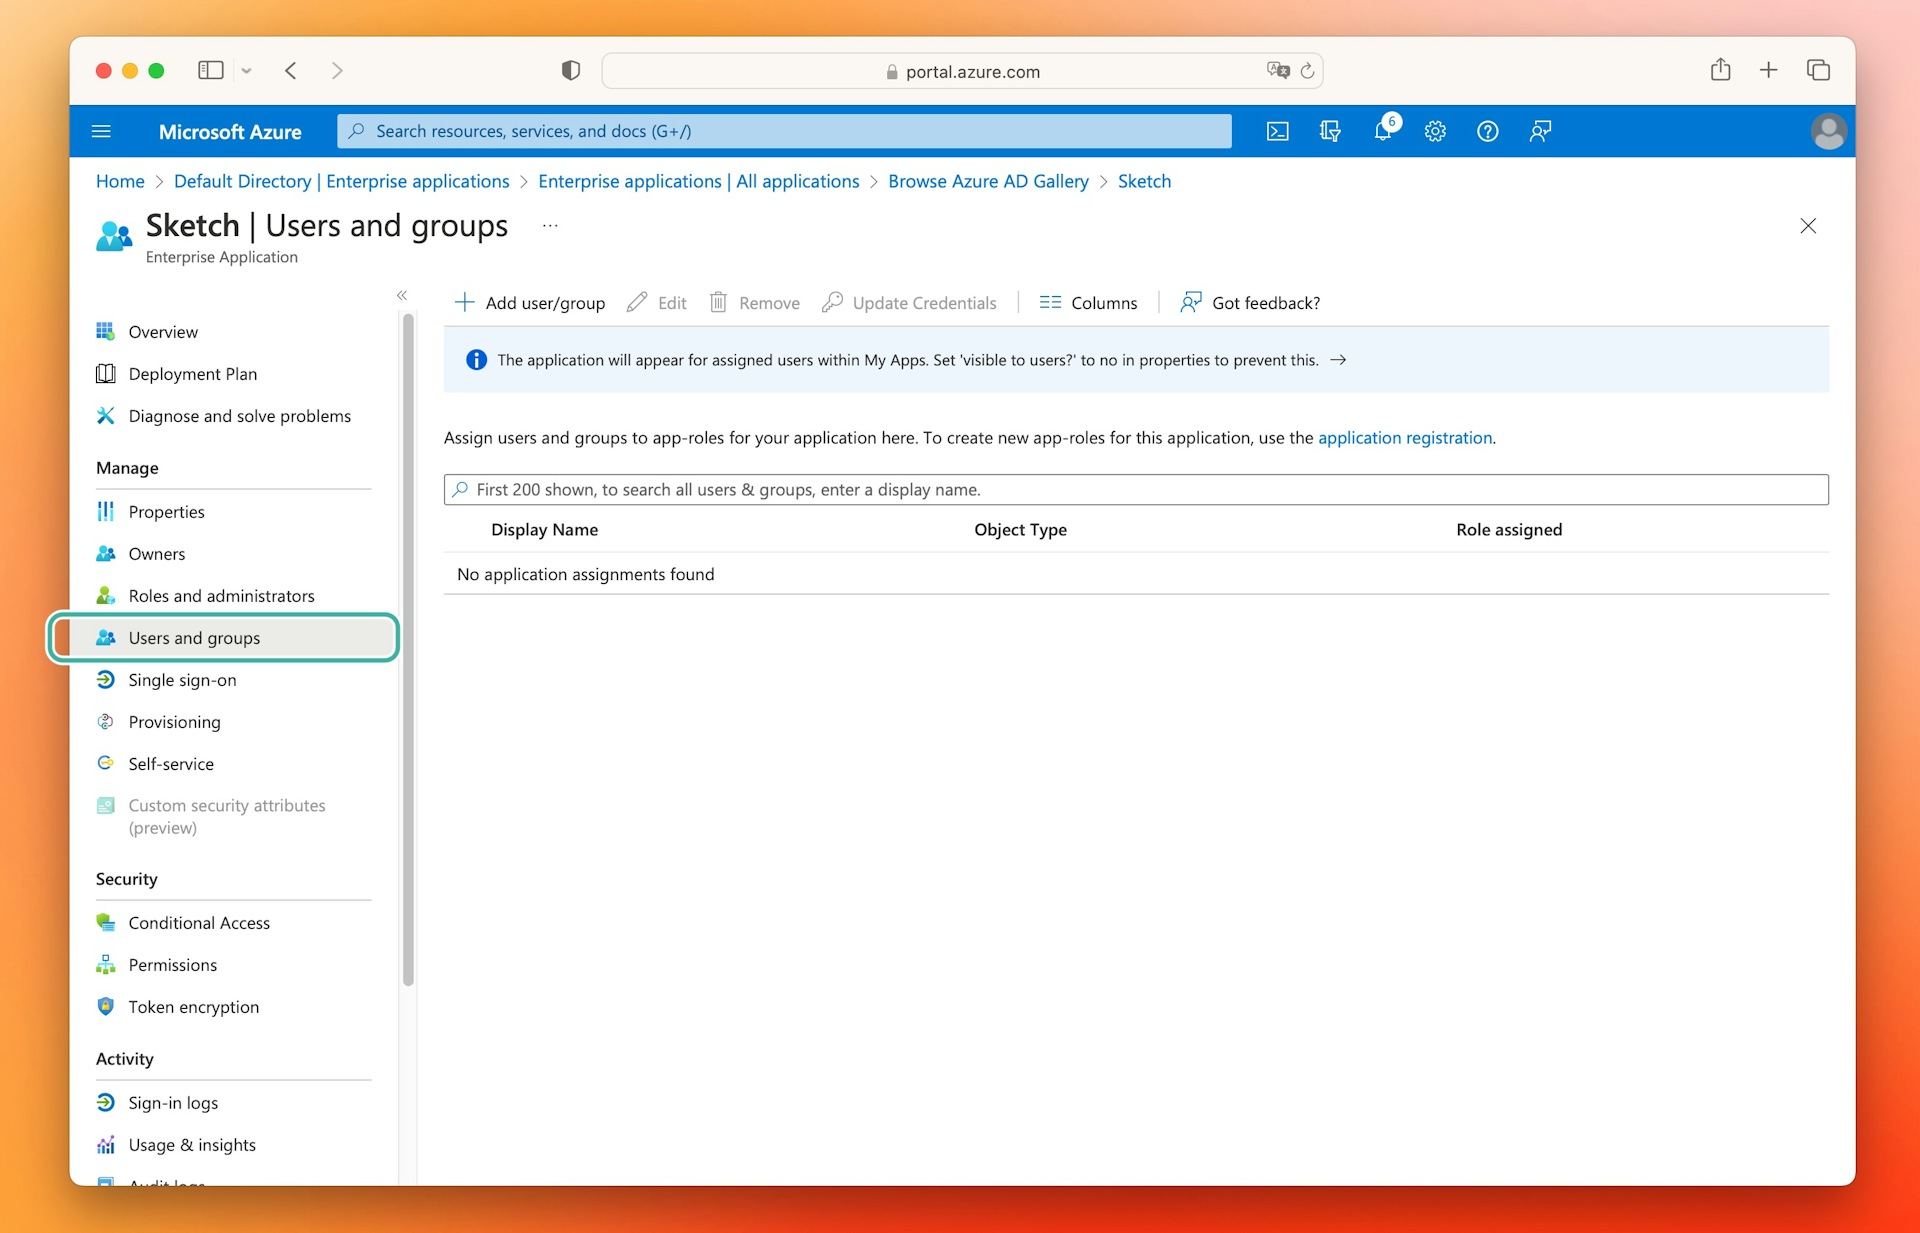1920x1233 pixels.
Task: Click Add user/group button
Action: tap(530, 303)
